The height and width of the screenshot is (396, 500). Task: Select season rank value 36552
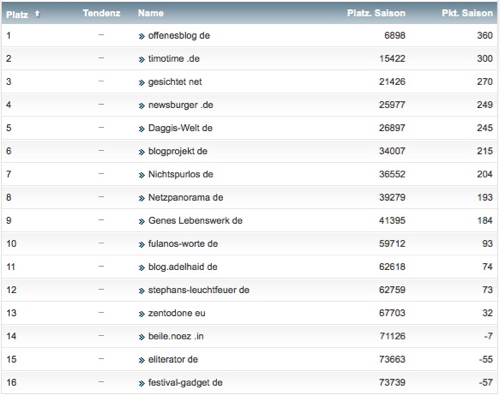pyautogui.click(x=392, y=174)
